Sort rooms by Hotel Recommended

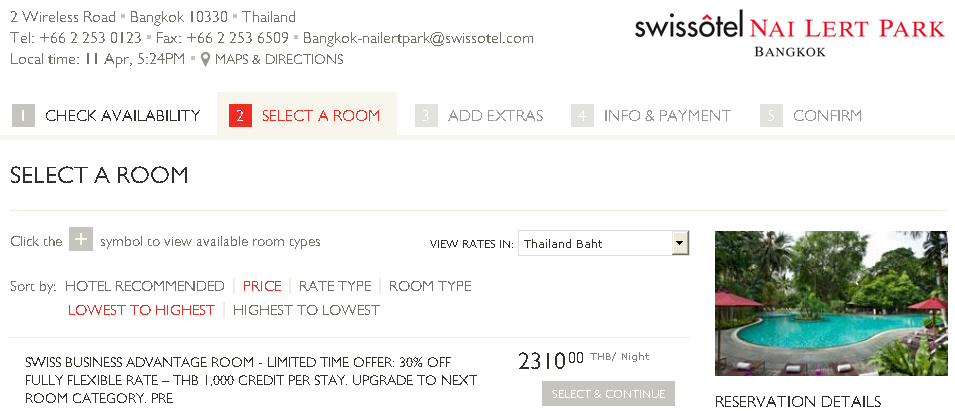click(145, 286)
